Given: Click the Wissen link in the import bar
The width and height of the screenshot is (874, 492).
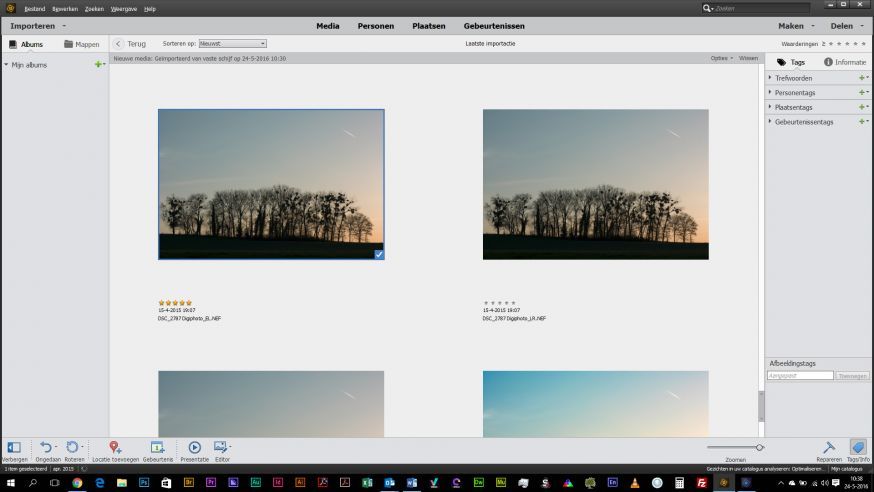Looking at the screenshot, I should (748, 58).
